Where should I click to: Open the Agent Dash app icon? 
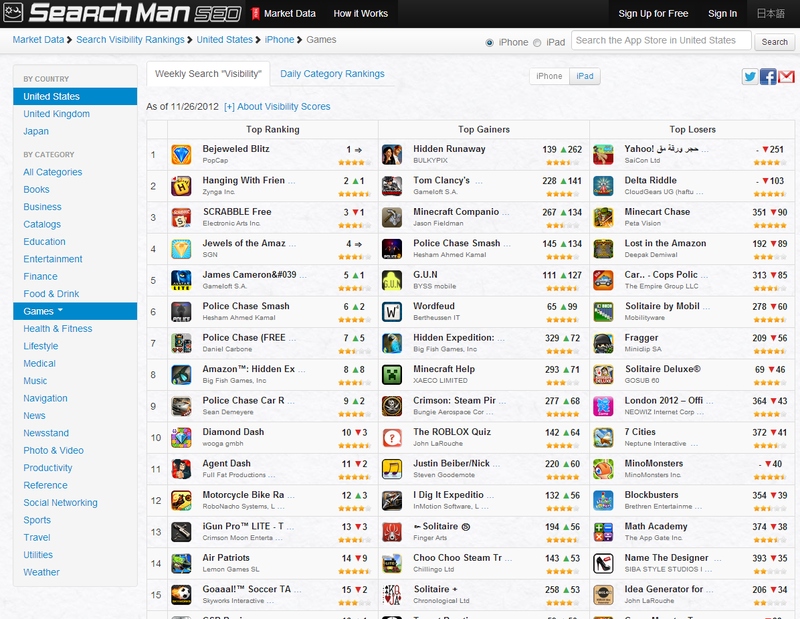(x=181, y=469)
